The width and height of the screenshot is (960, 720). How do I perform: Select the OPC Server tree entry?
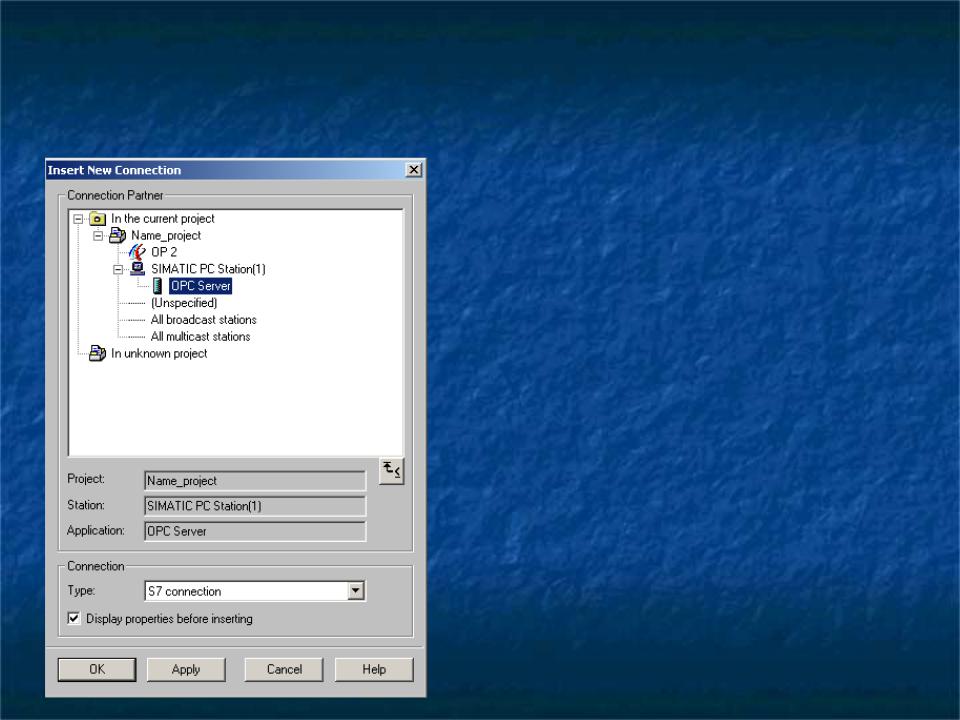point(201,286)
